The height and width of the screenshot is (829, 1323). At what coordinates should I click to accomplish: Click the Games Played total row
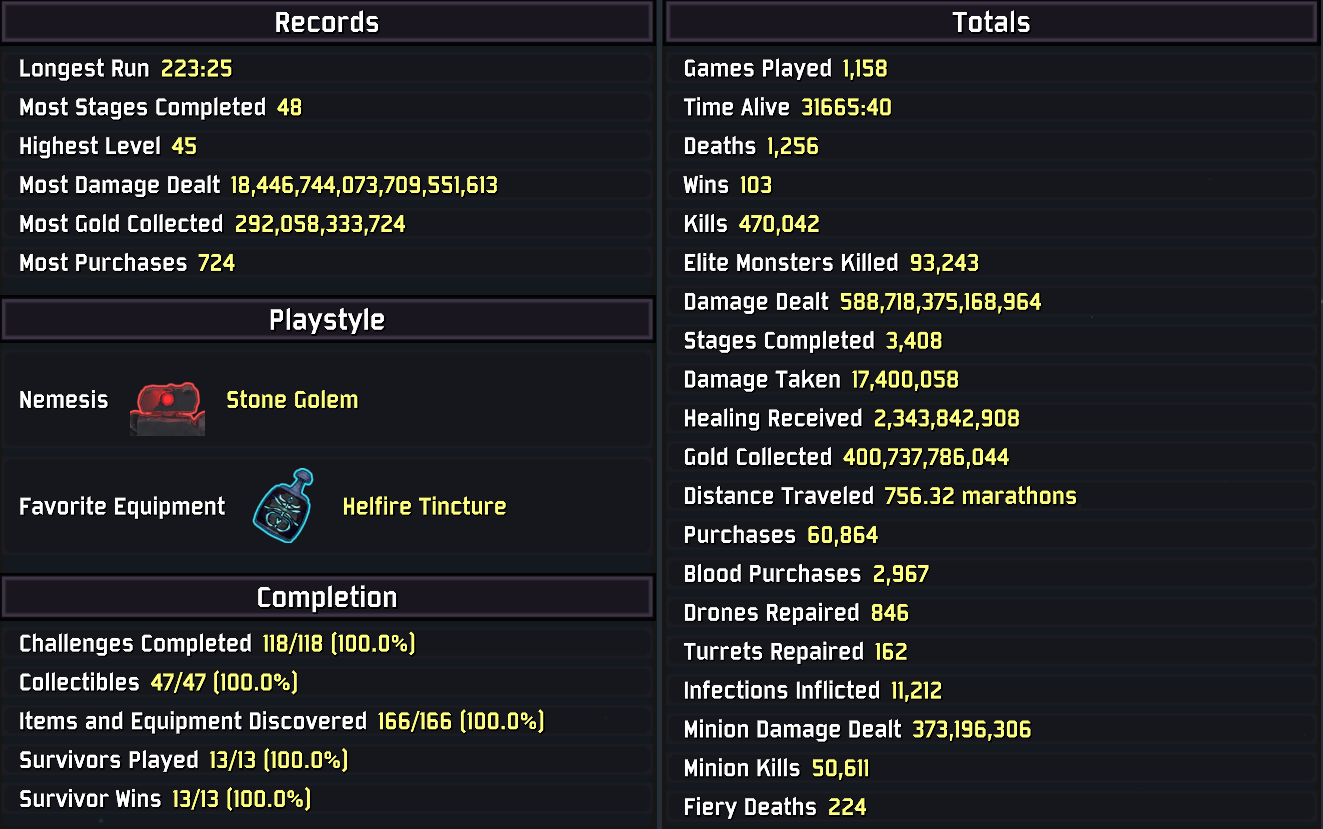pos(991,69)
